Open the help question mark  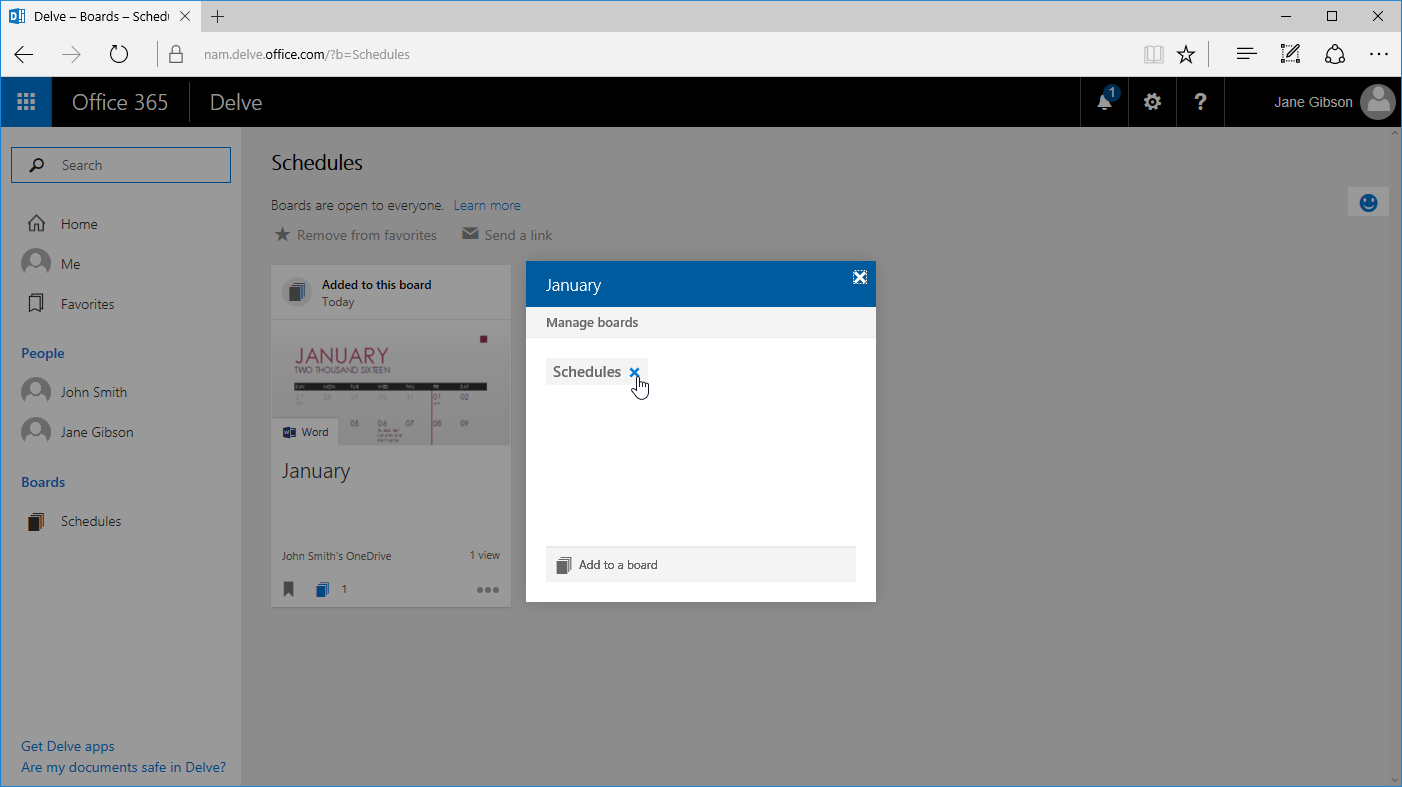click(1201, 102)
